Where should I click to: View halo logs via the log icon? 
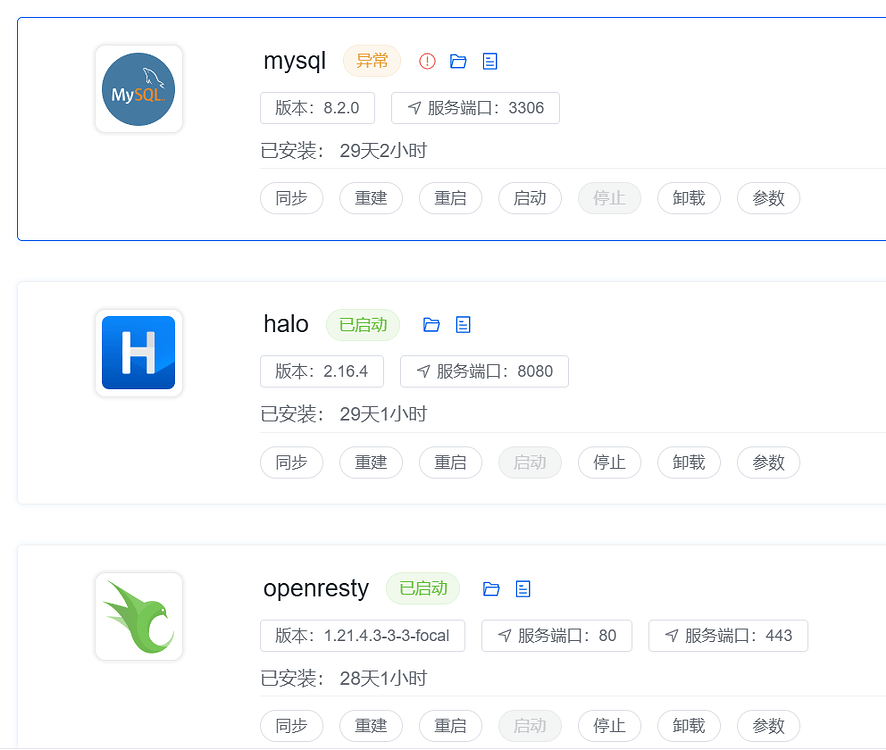click(462, 324)
